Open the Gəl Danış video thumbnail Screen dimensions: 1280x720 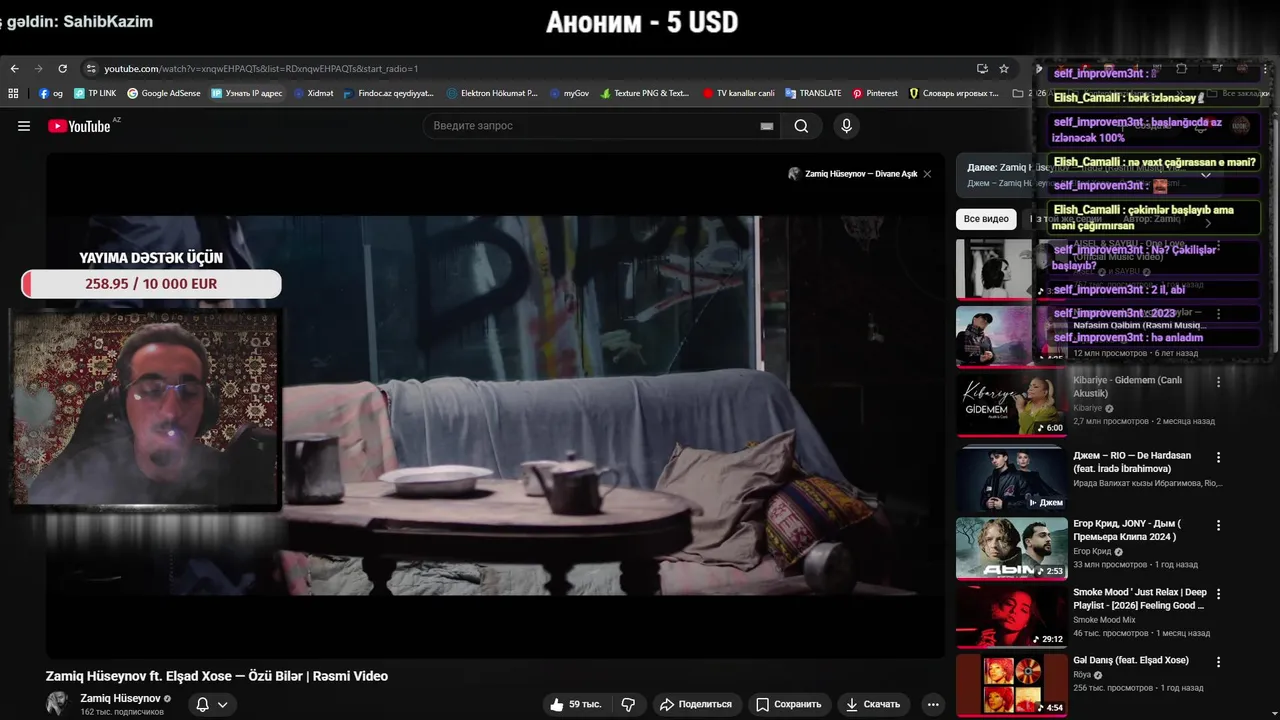click(x=1011, y=684)
